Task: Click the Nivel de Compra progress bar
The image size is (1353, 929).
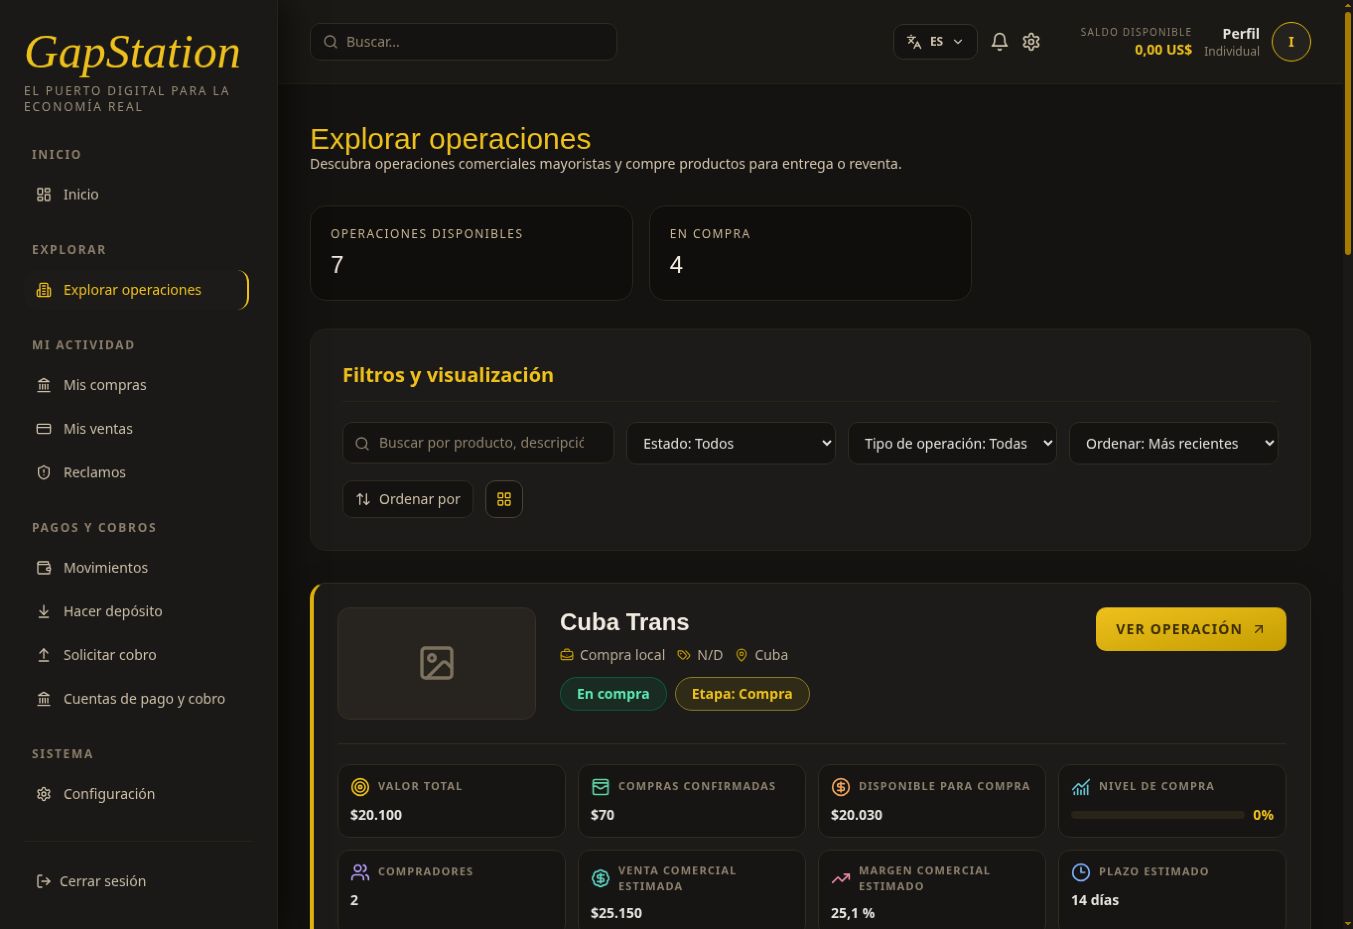Action: [1158, 815]
